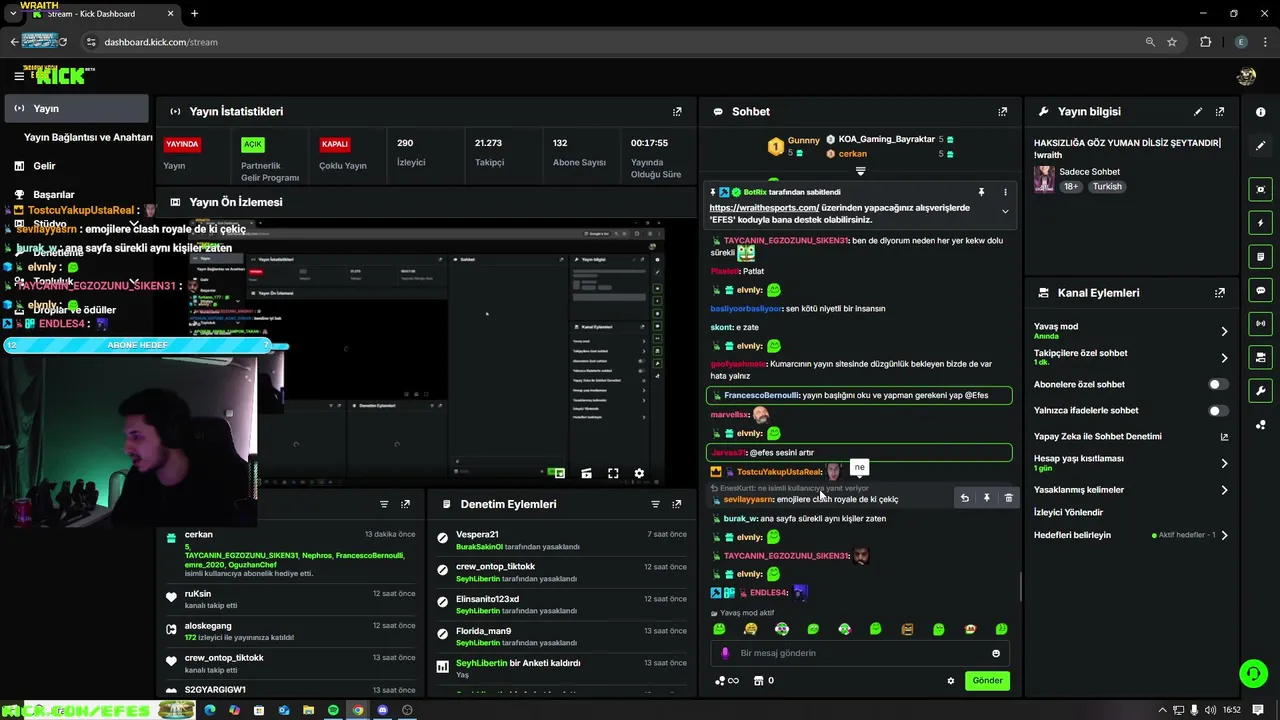
Task: Select ruKsin follow entry
Action: (197, 594)
